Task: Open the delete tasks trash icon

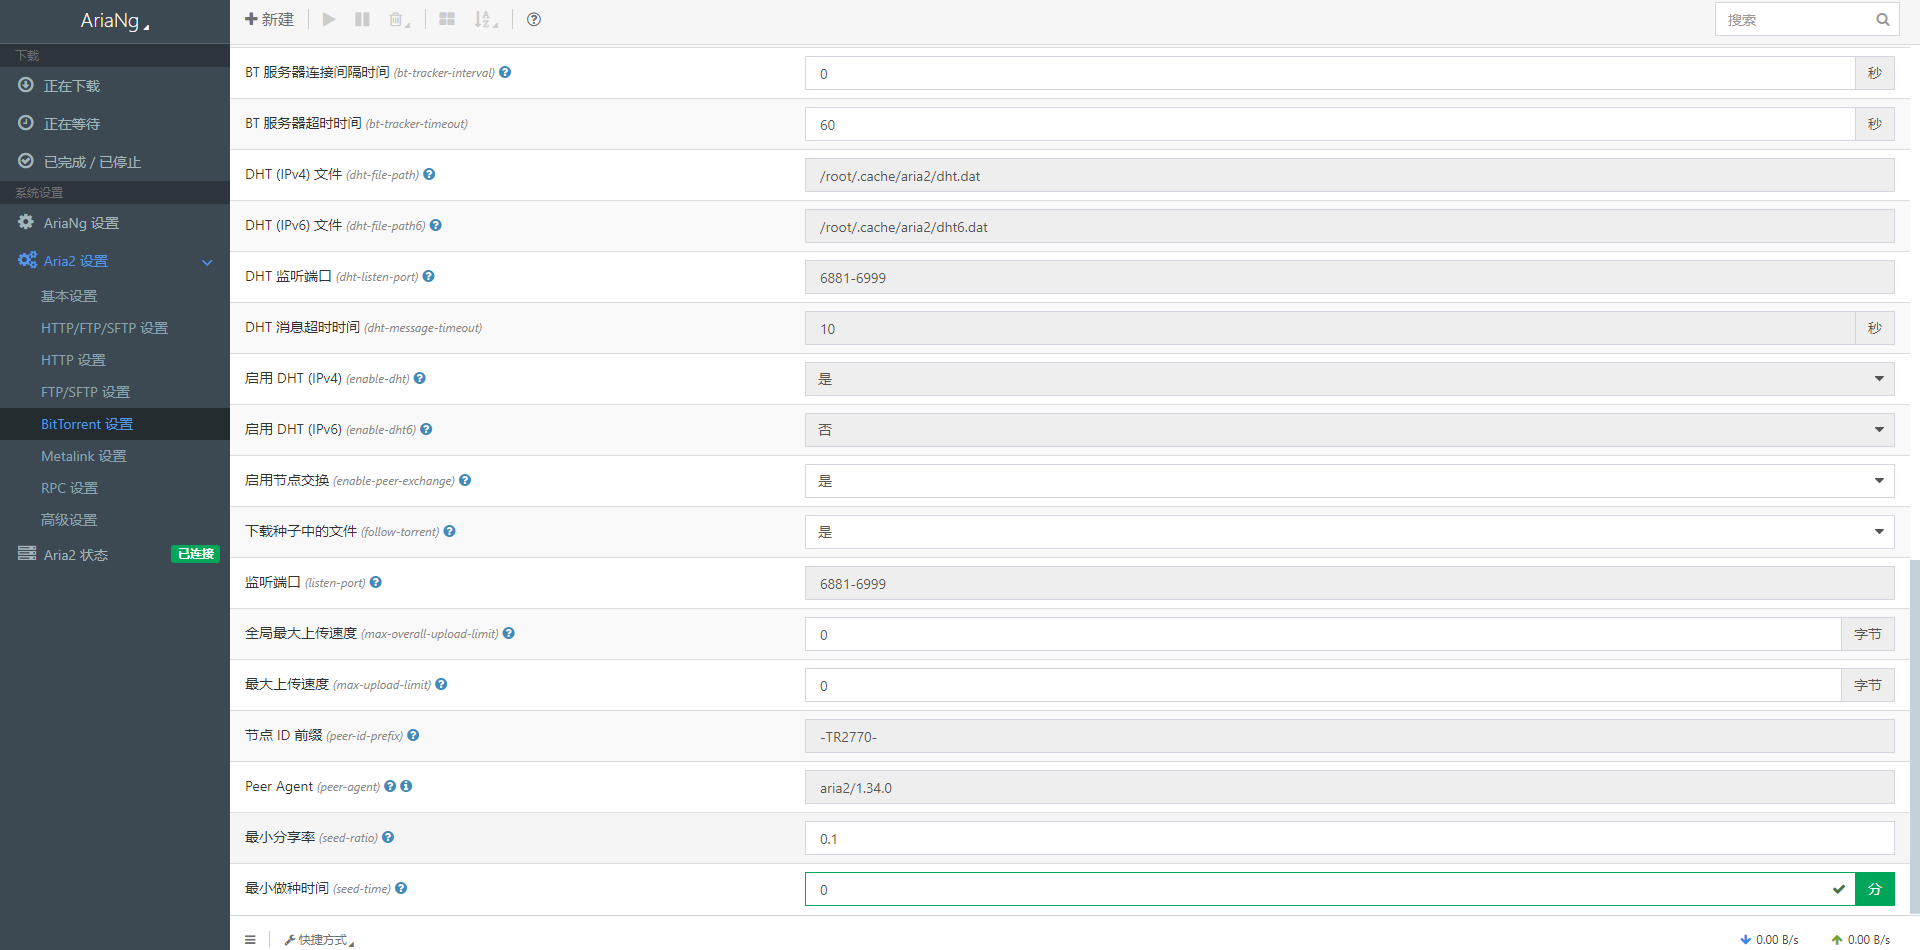Action: (x=396, y=19)
